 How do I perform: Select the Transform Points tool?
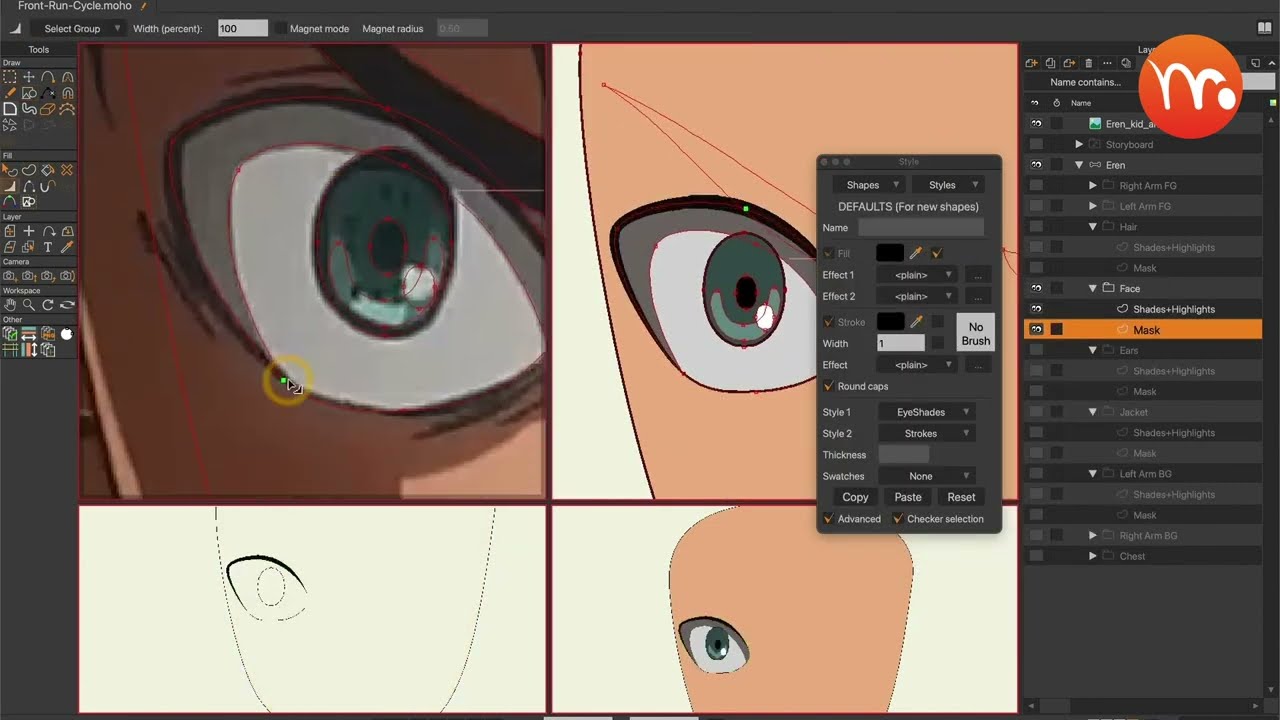pos(29,76)
